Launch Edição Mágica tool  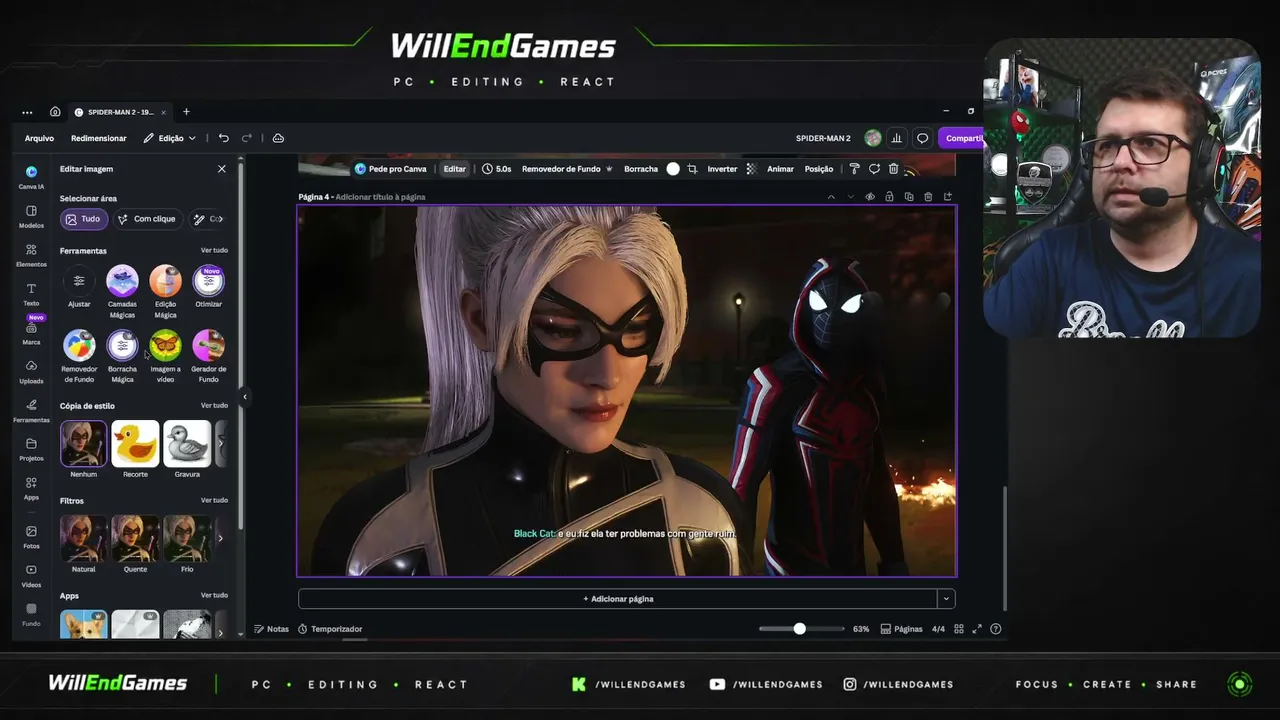click(x=165, y=292)
